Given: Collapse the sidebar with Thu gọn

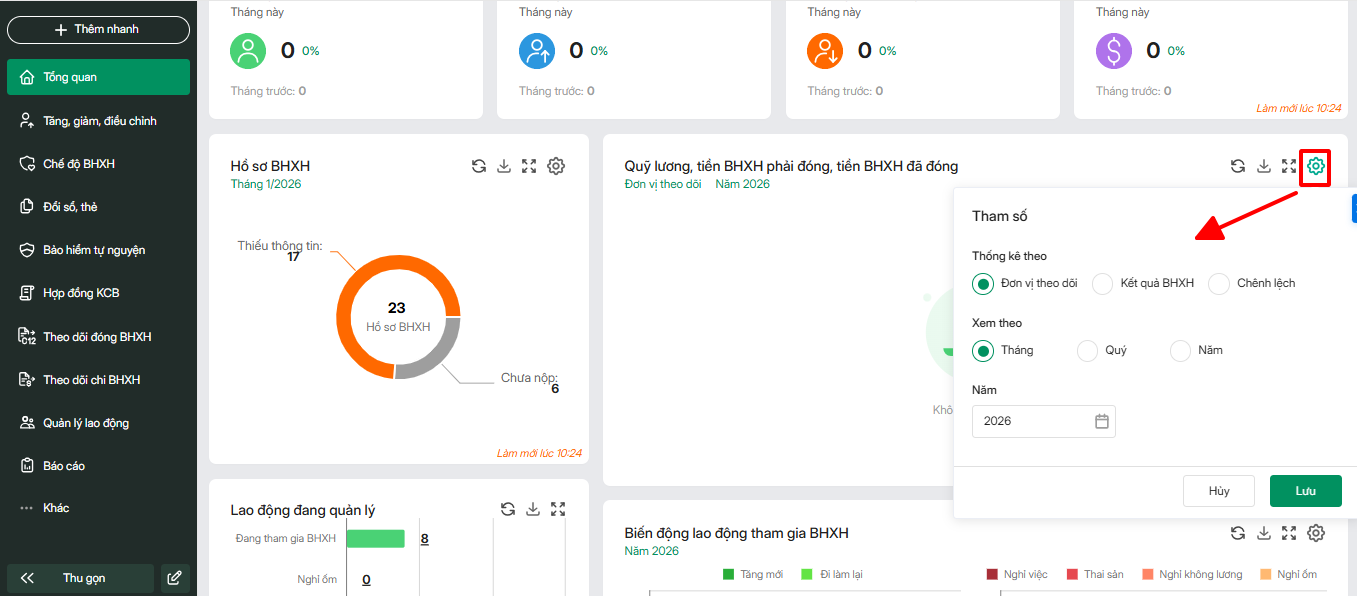Looking at the screenshot, I should click(80, 578).
